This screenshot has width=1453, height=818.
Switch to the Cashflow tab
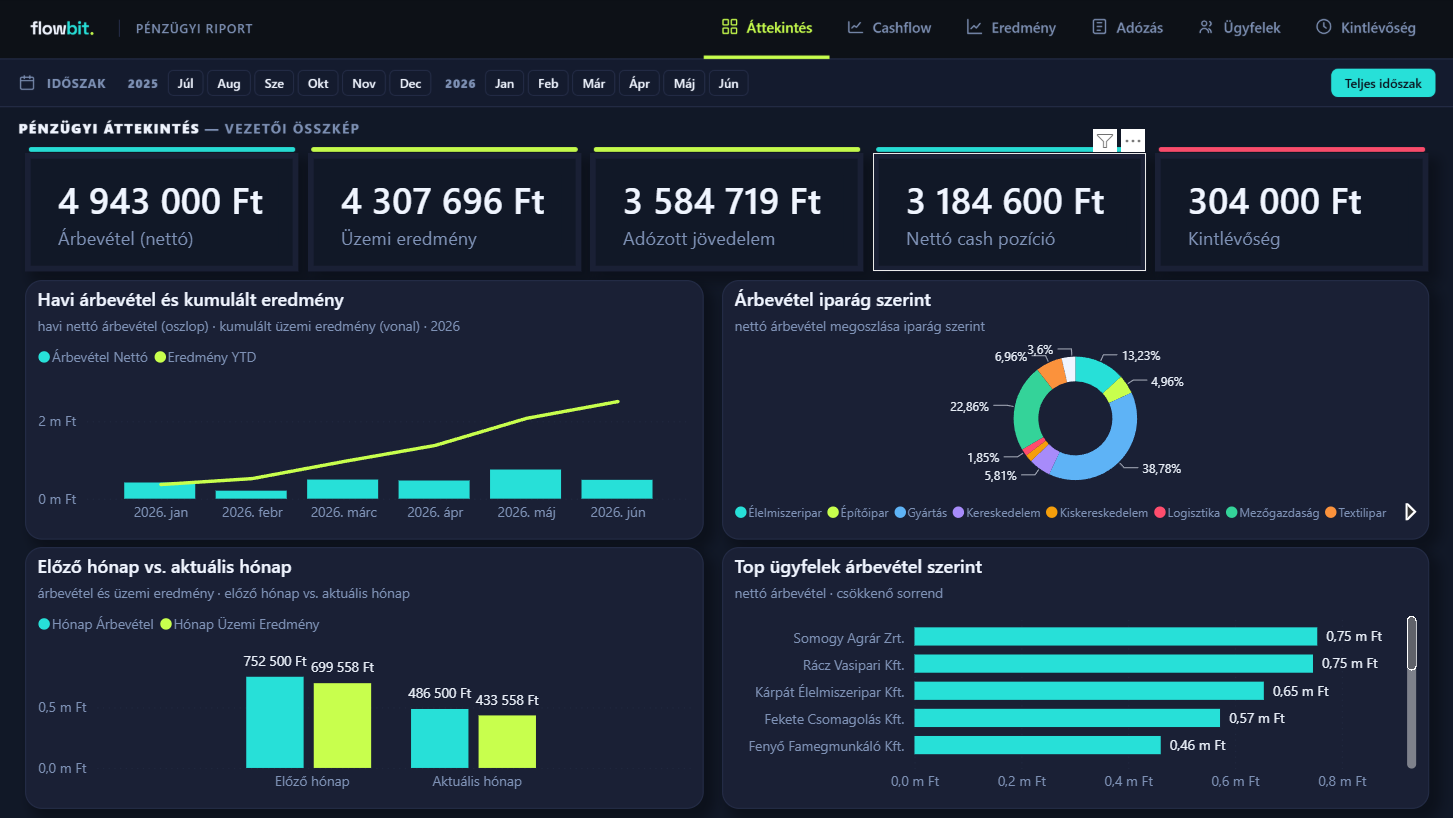click(x=889, y=28)
